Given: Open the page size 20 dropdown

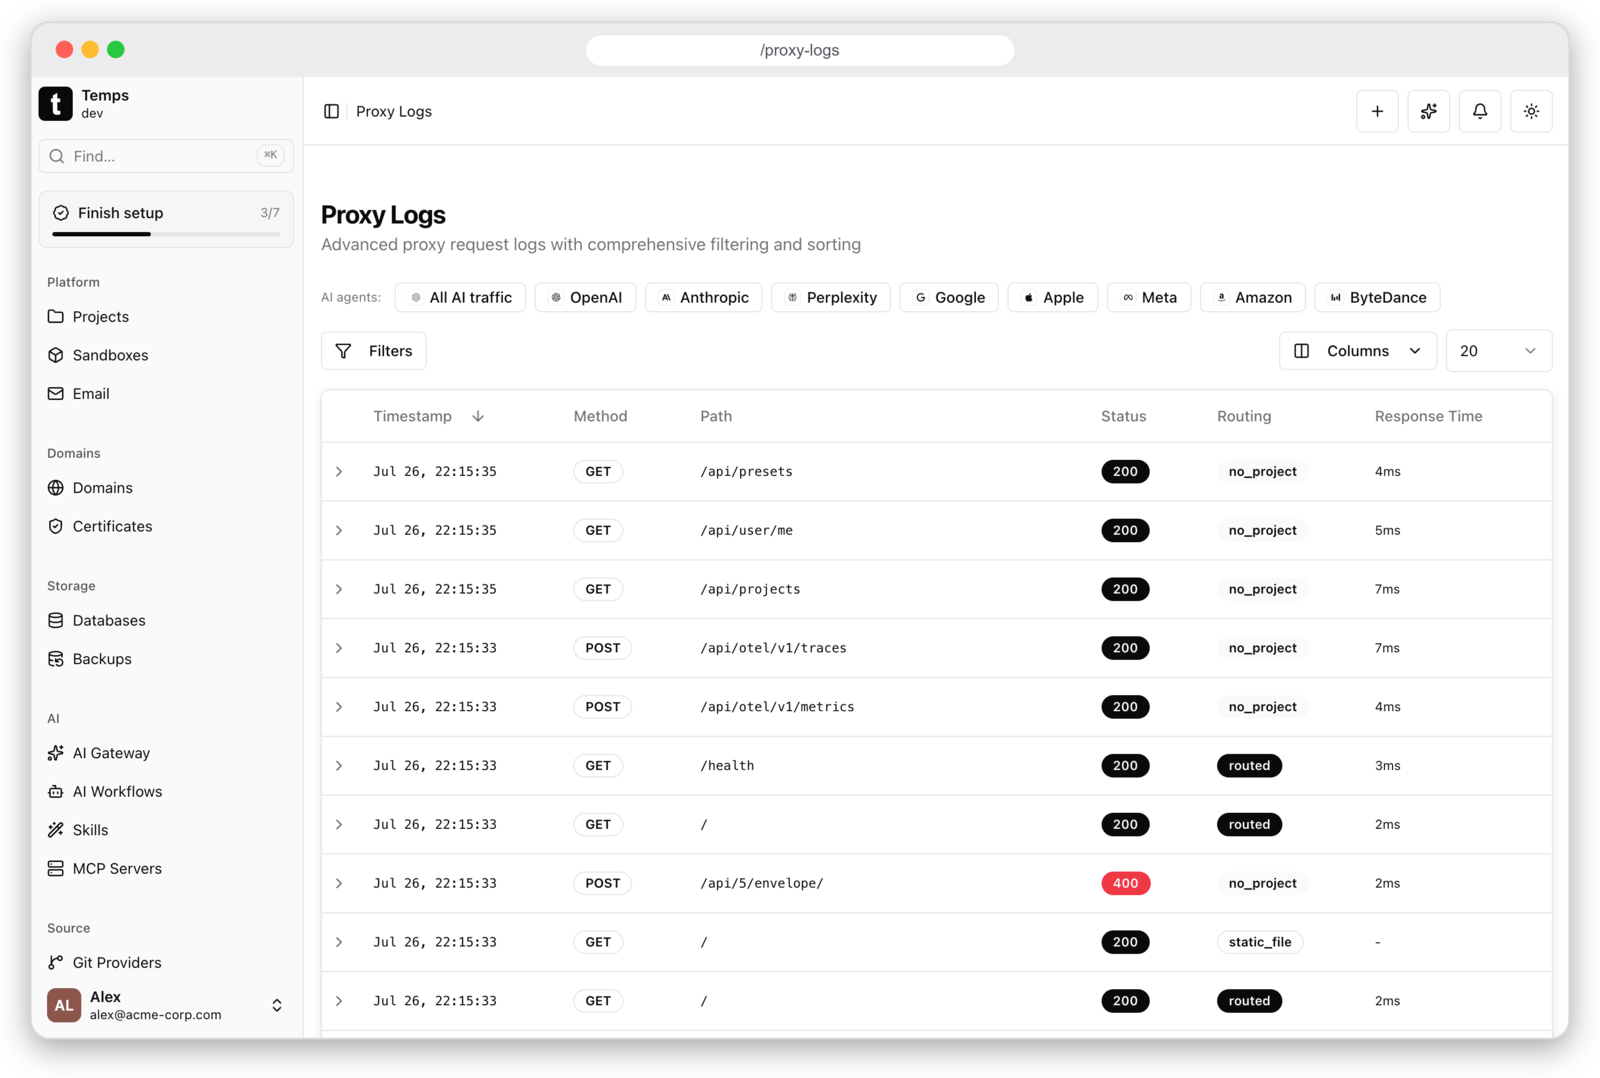Looking at the screenshot, I should 1499,351.
